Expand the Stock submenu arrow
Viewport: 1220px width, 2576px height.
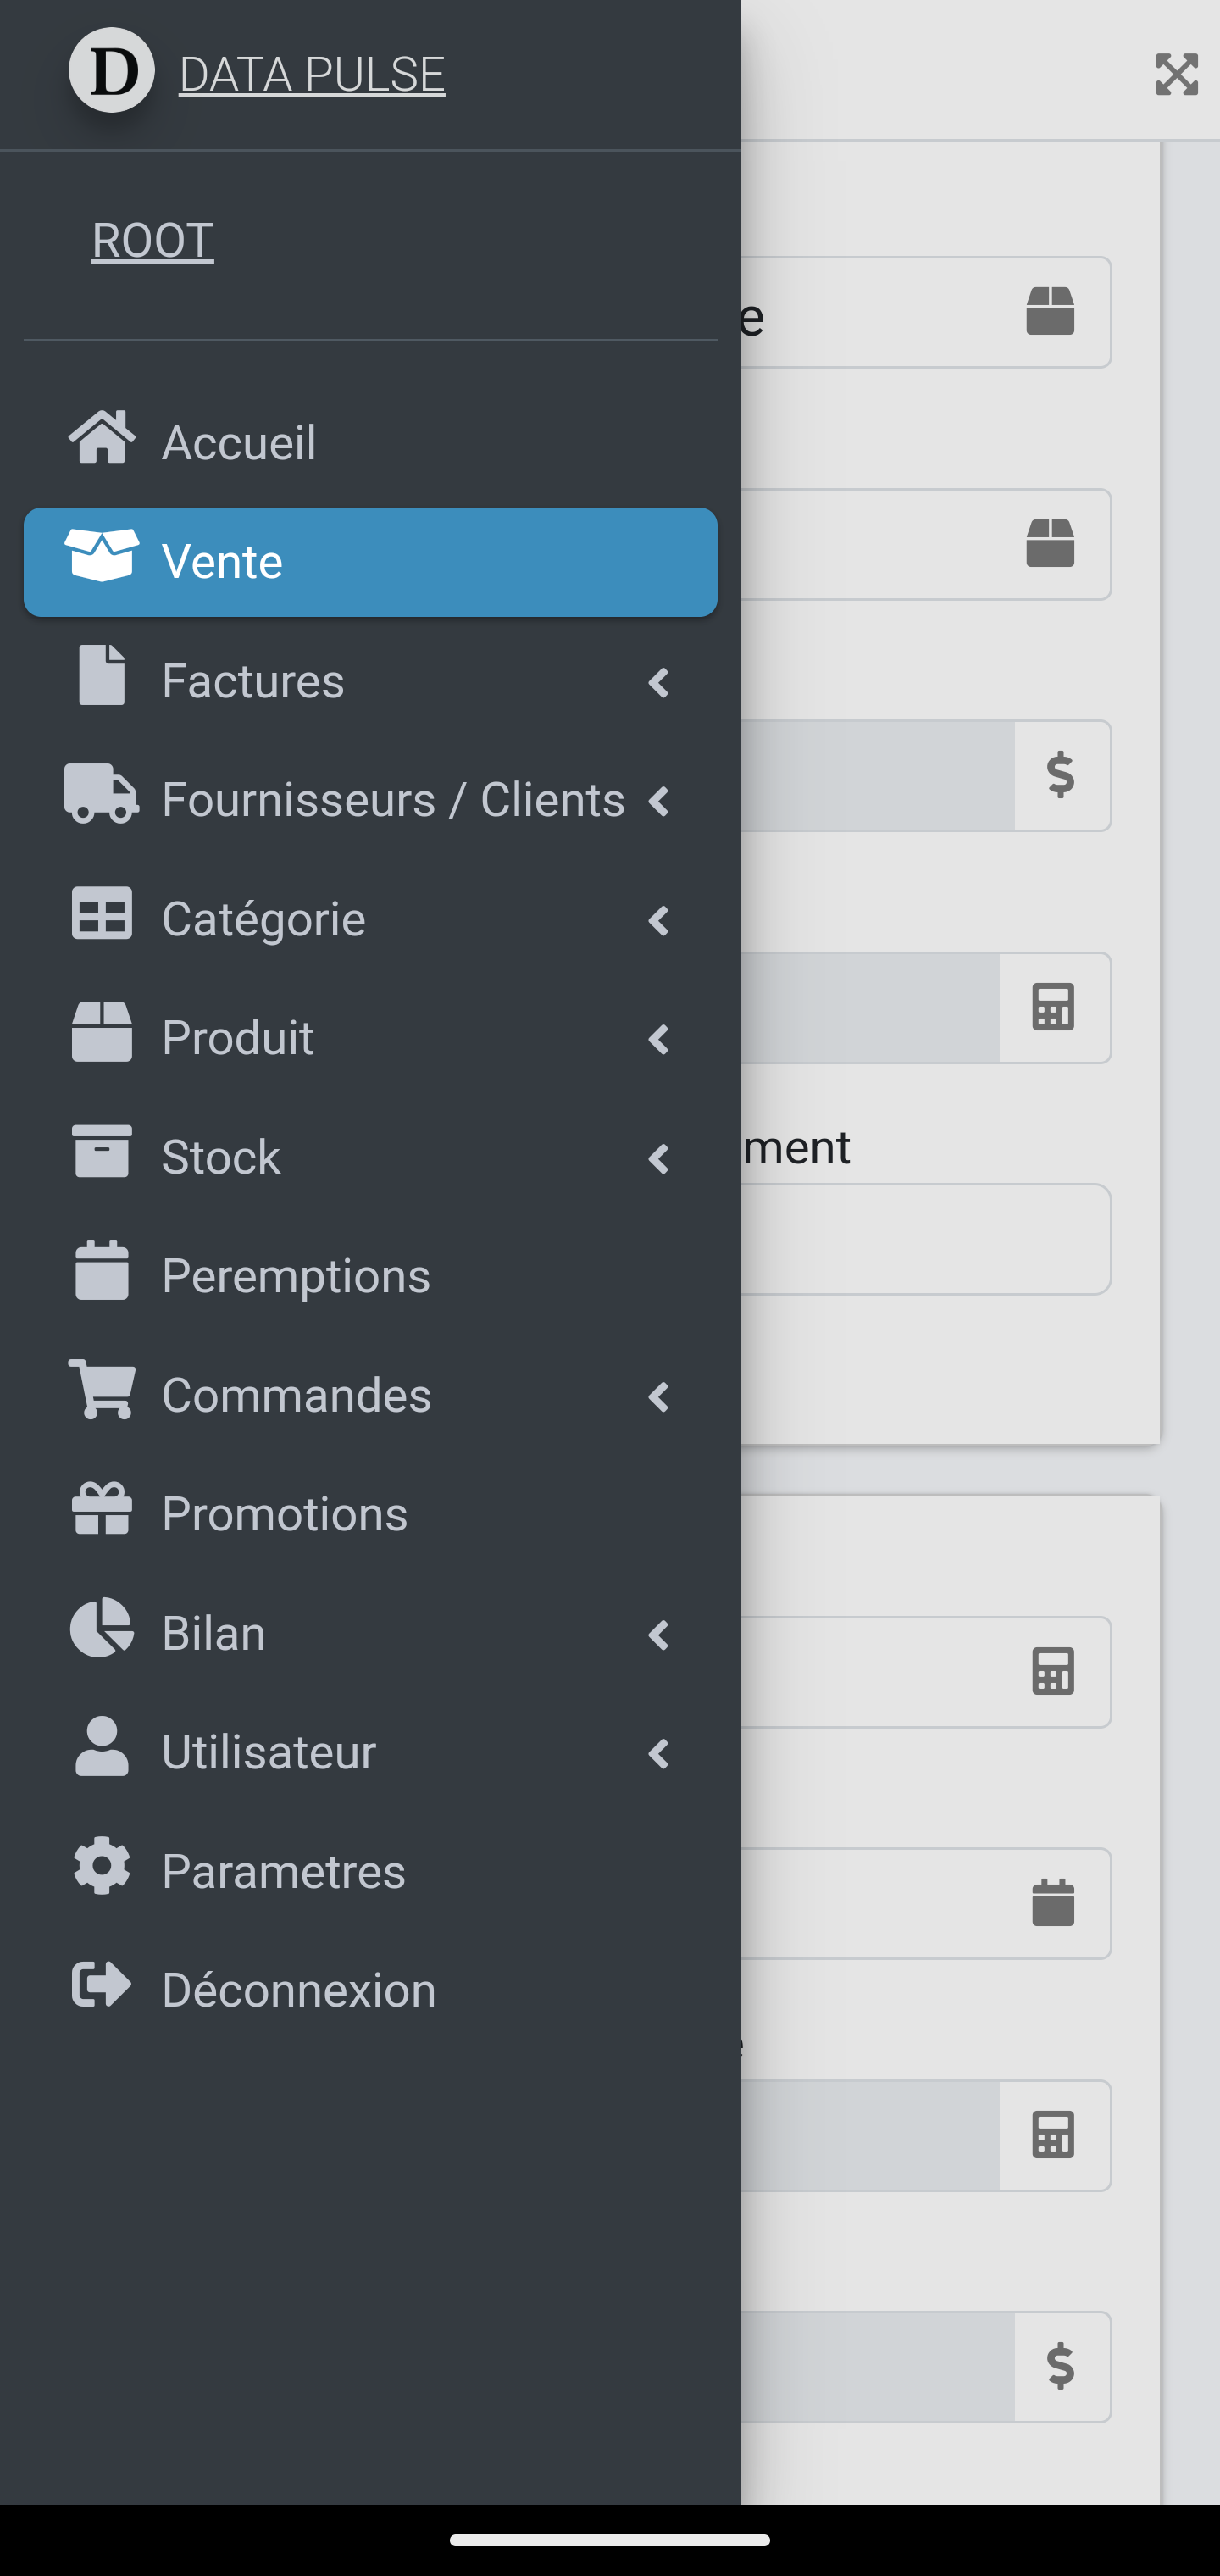pyautogui.click(x=658, y=1159)
